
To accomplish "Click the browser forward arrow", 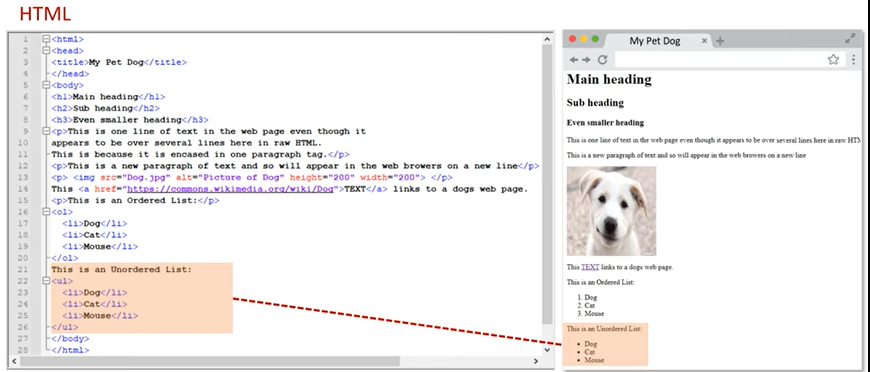I will (586, 60).
